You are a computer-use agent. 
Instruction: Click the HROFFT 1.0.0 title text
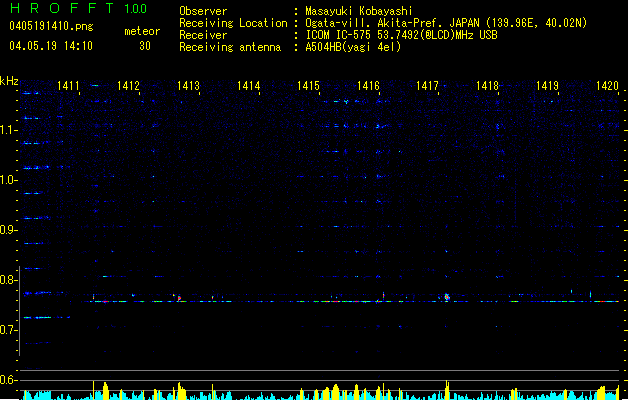[x=79, y=8]
